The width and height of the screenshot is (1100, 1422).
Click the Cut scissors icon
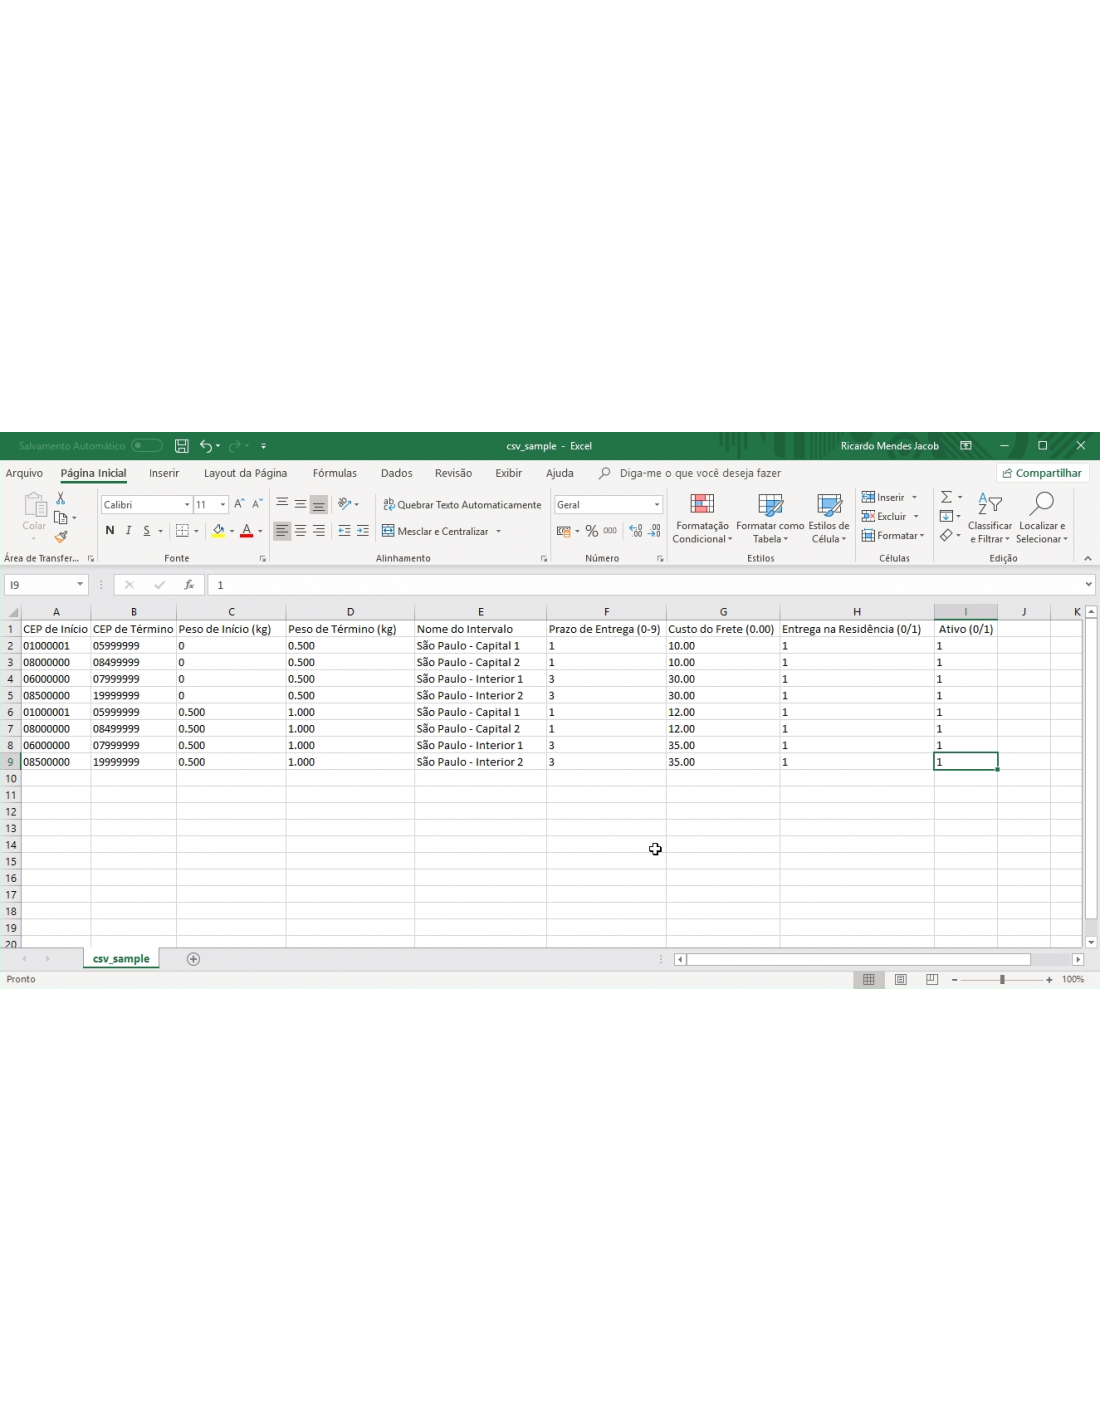[61, 498]
